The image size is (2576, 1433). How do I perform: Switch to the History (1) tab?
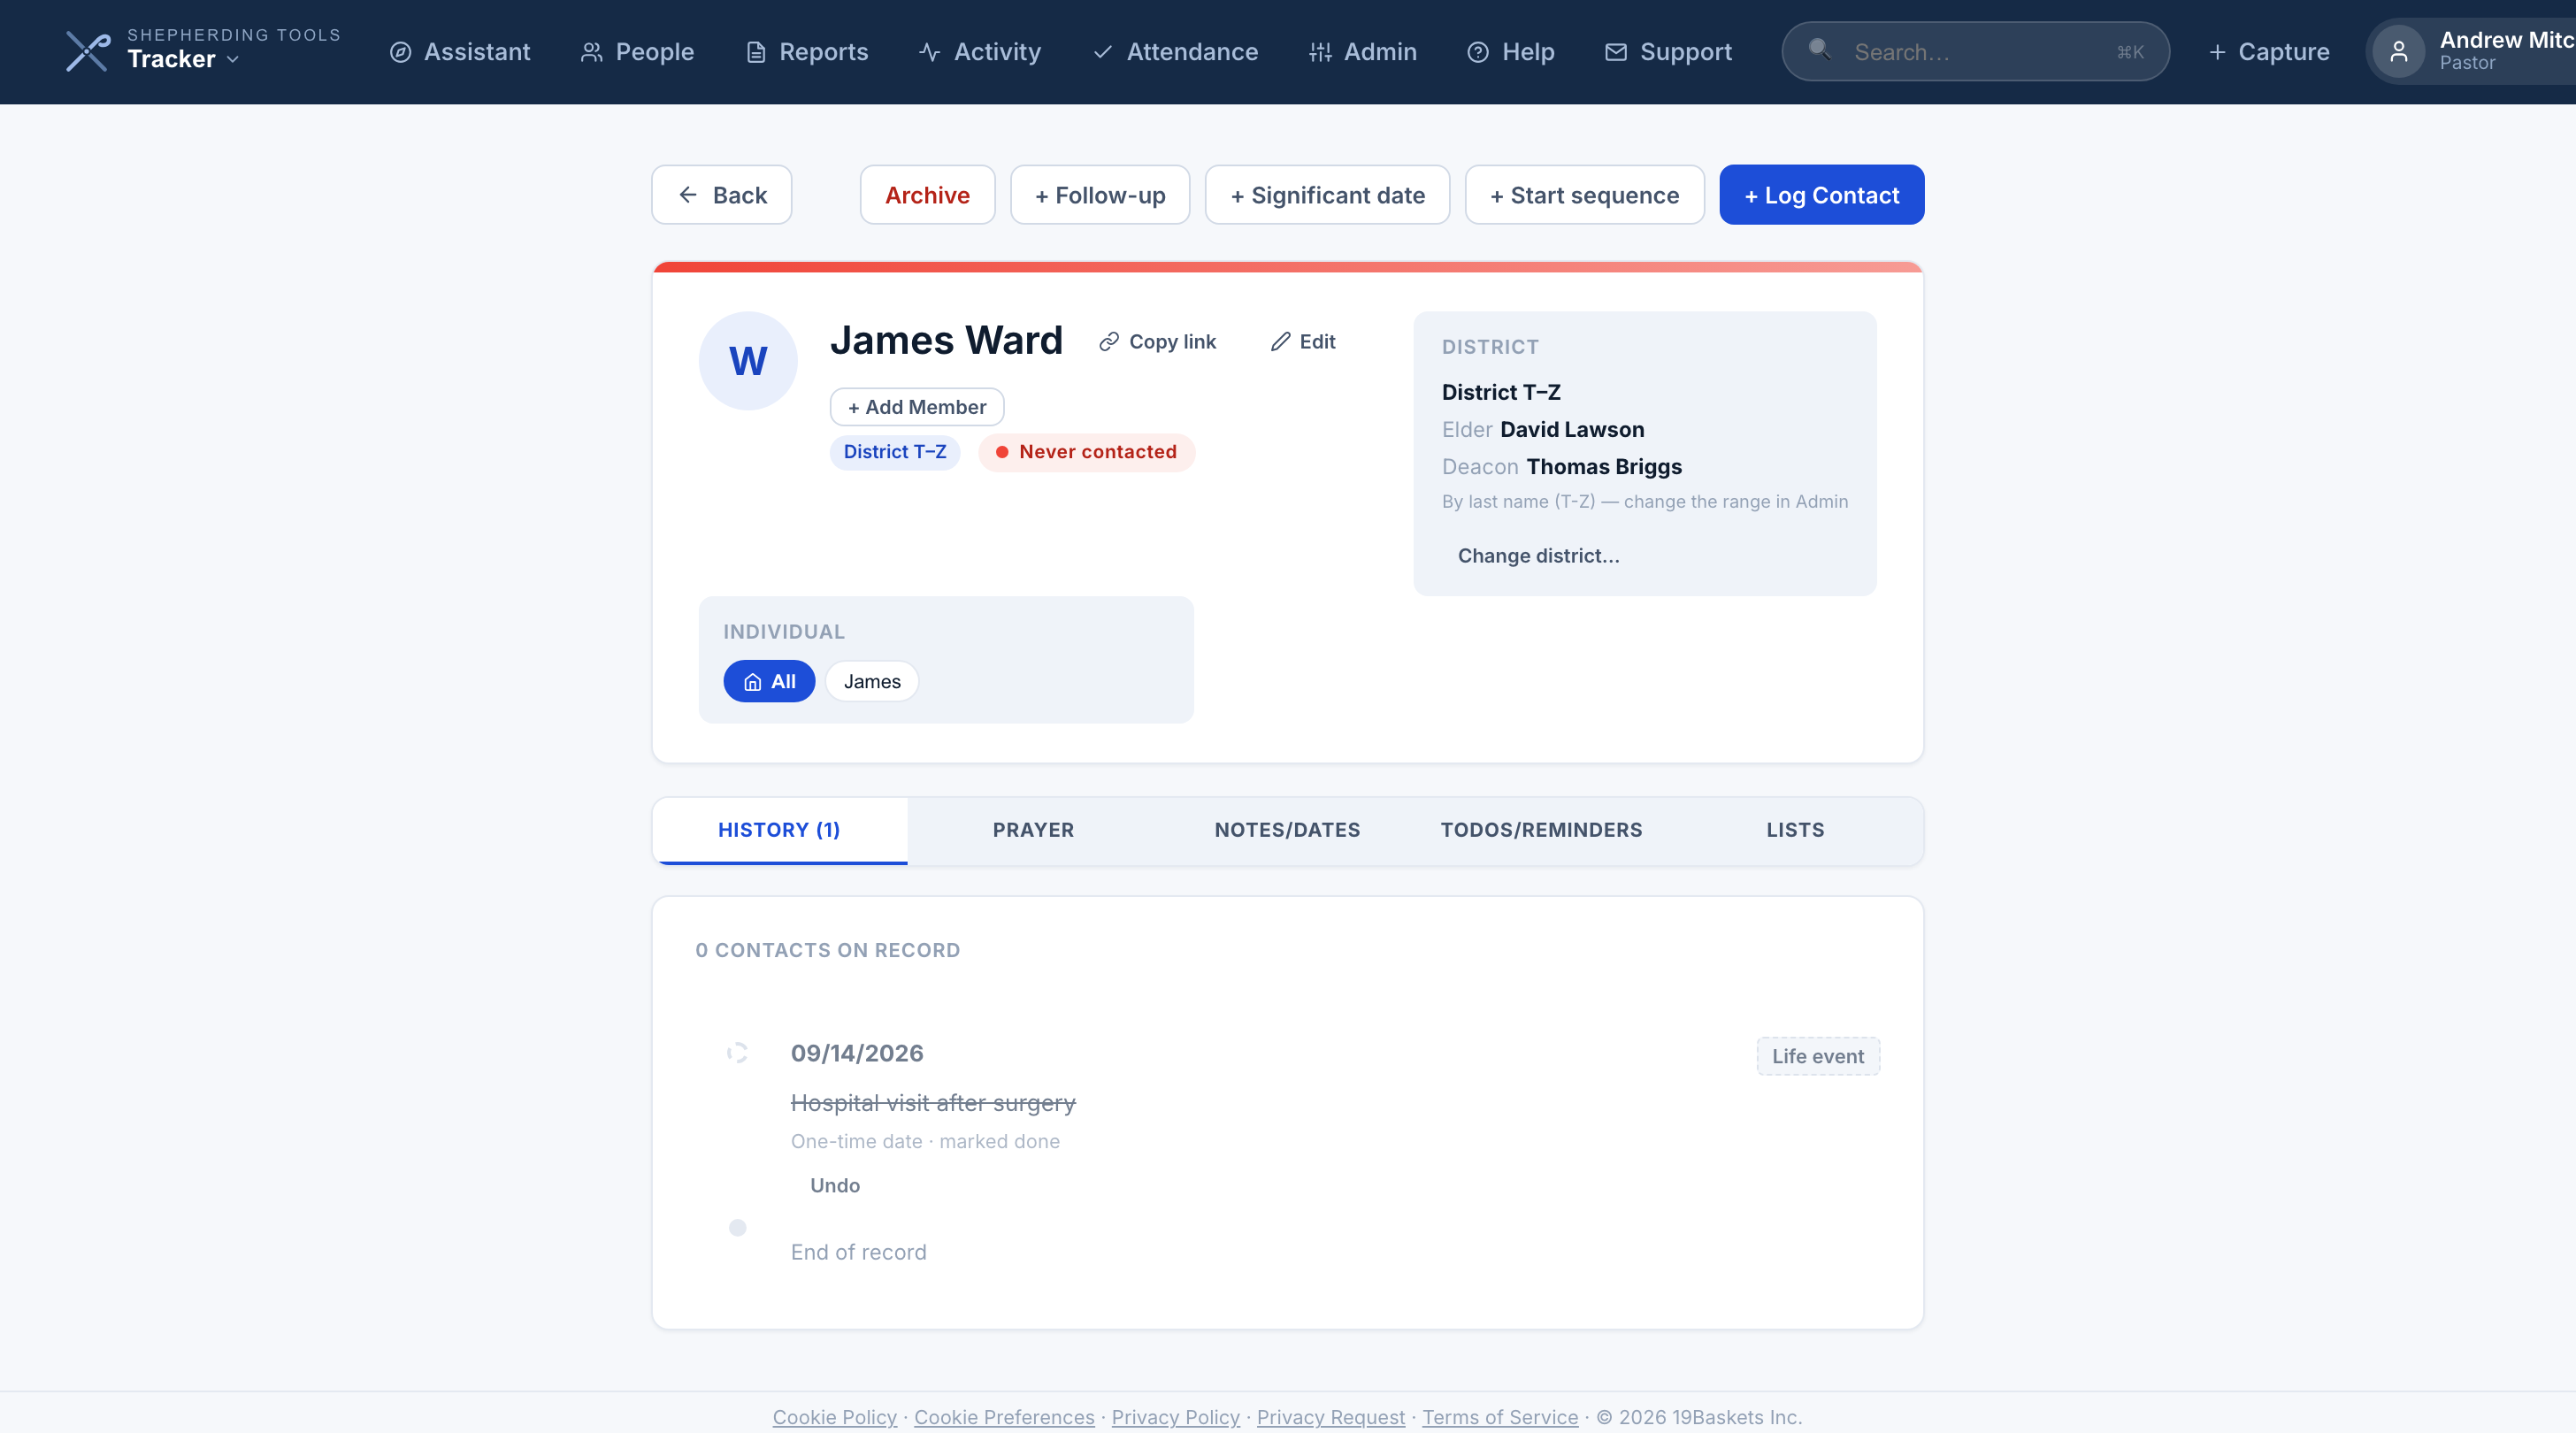tap(779, 830)
